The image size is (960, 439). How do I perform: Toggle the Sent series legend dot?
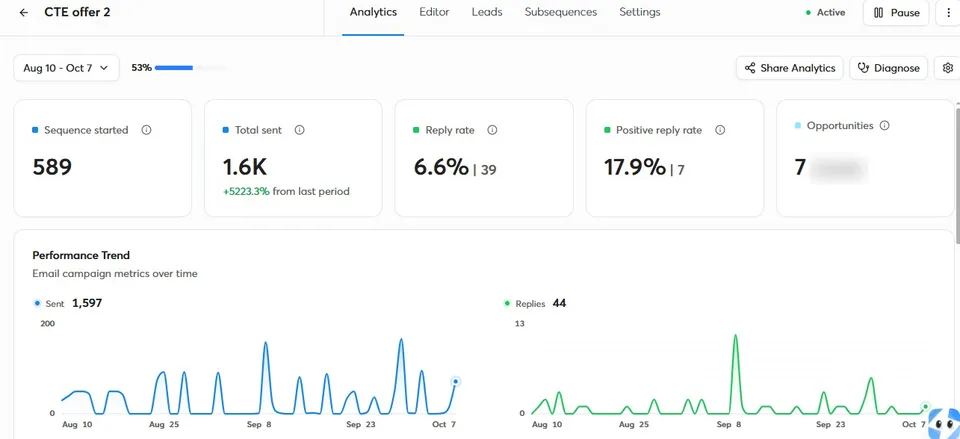pyautogui.click(x=37, y=303)
